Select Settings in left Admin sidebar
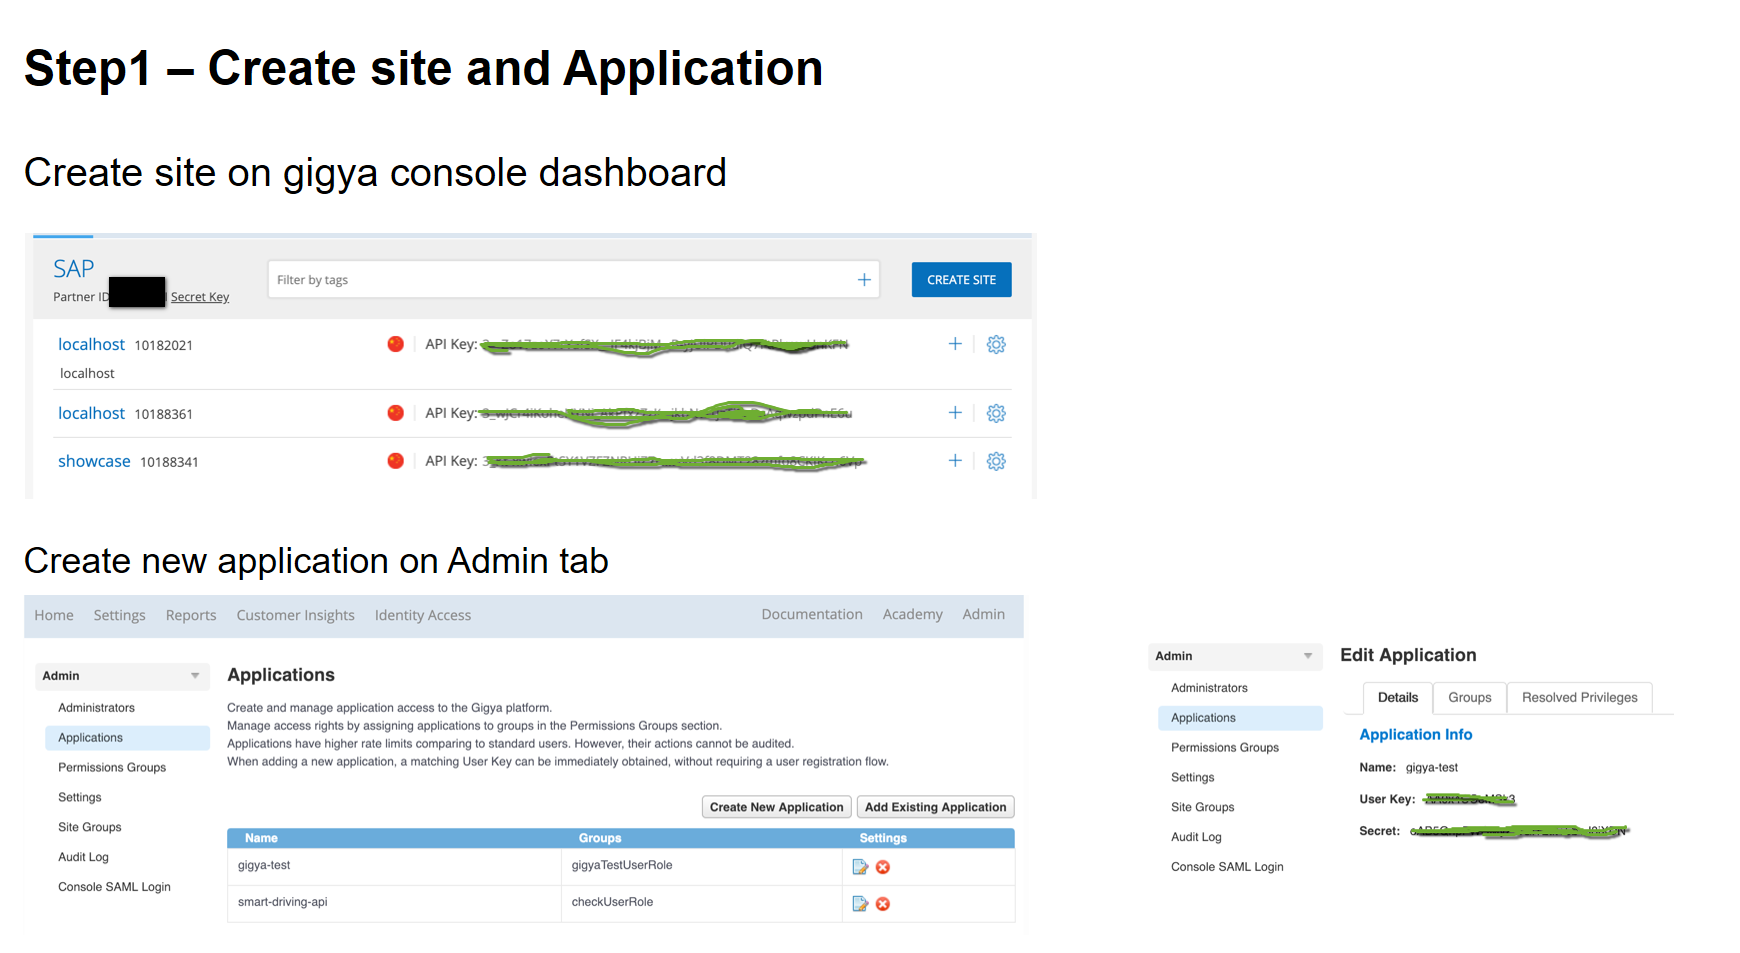 point(80,798)
